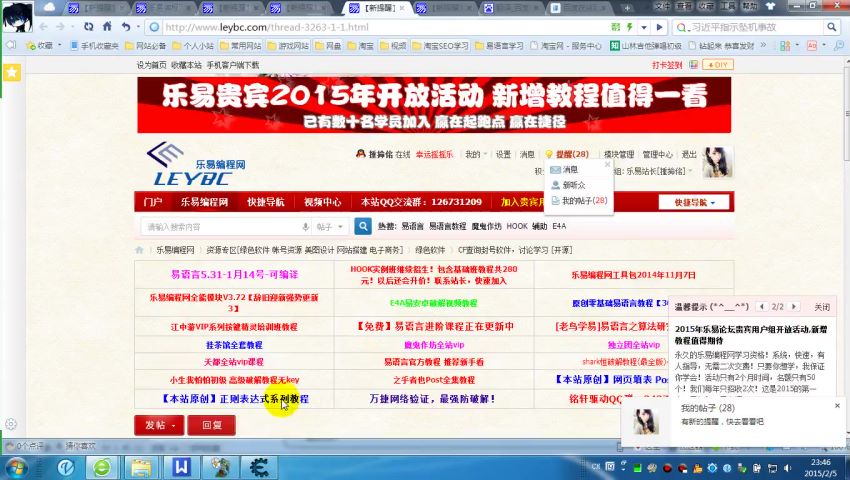Expand the address bar history dropdown arrow

[644, 27]
